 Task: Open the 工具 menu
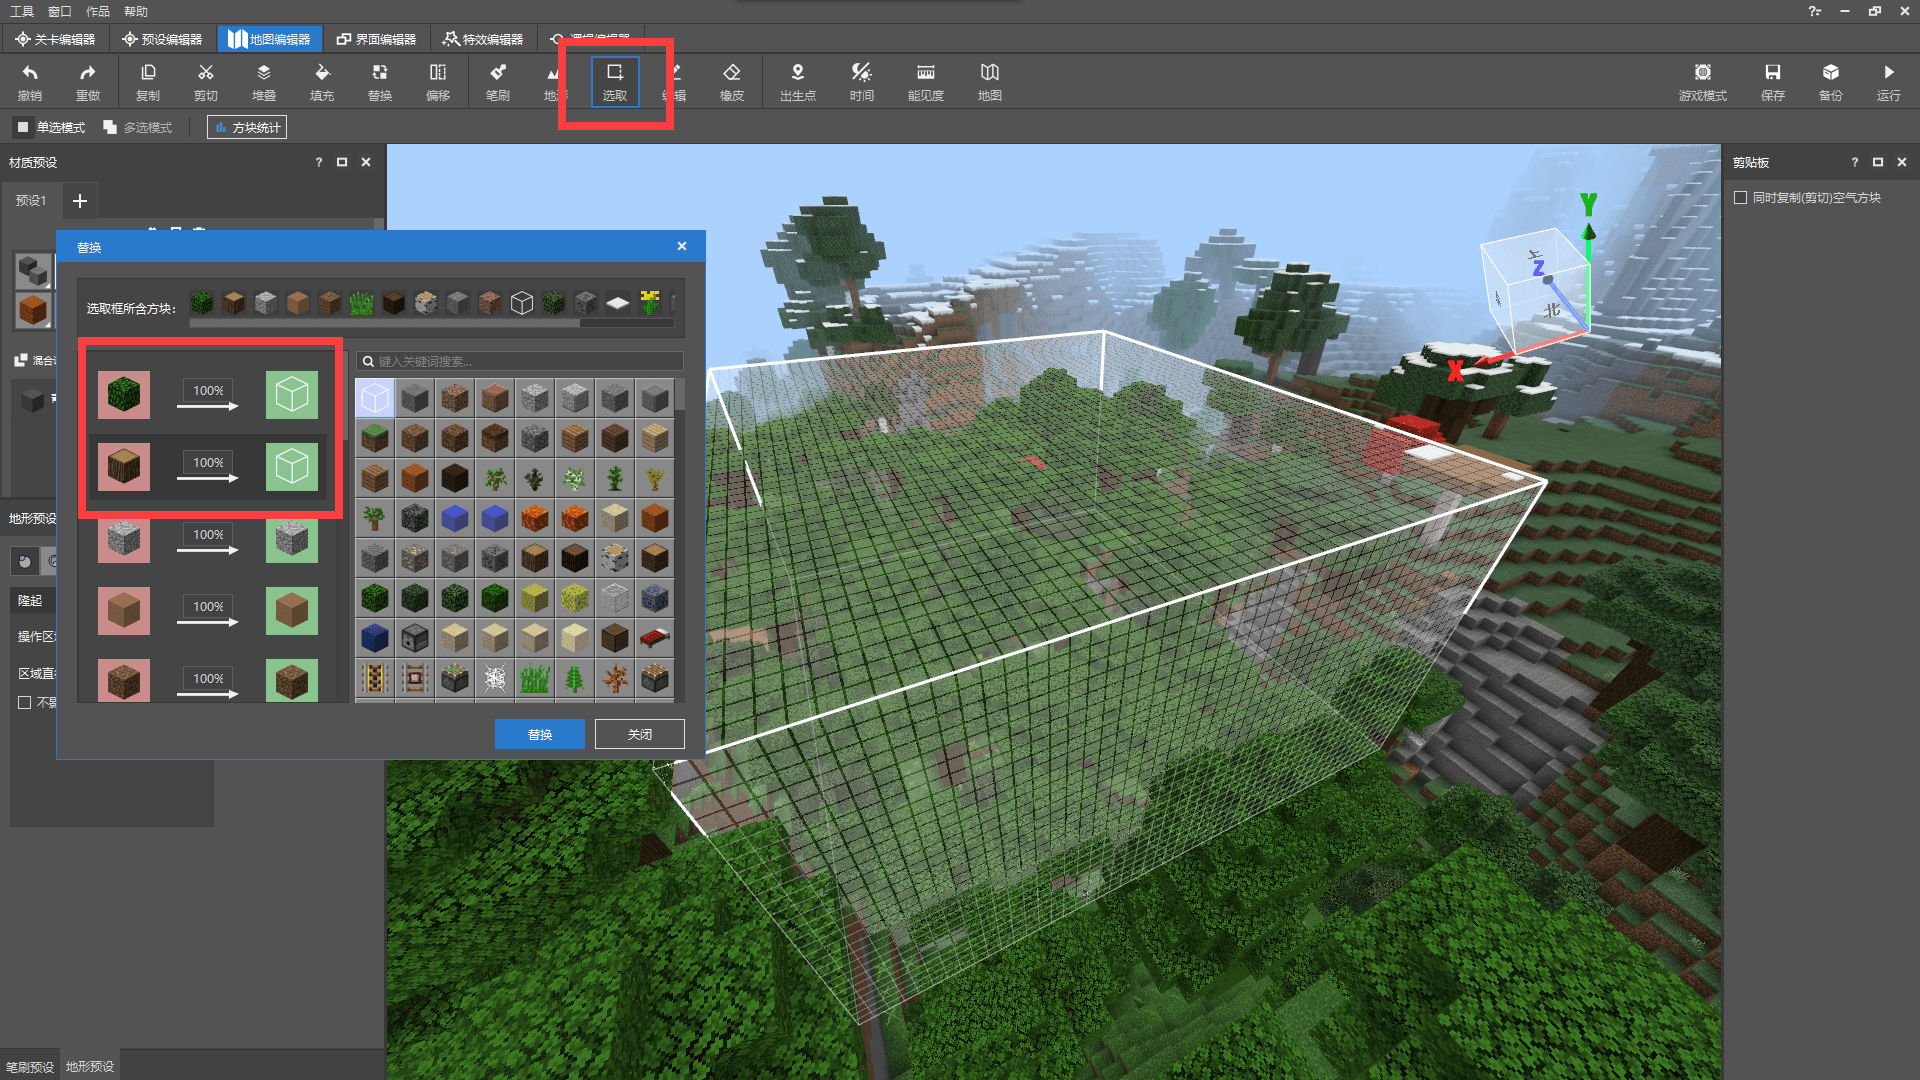click(x=22, y=11)
